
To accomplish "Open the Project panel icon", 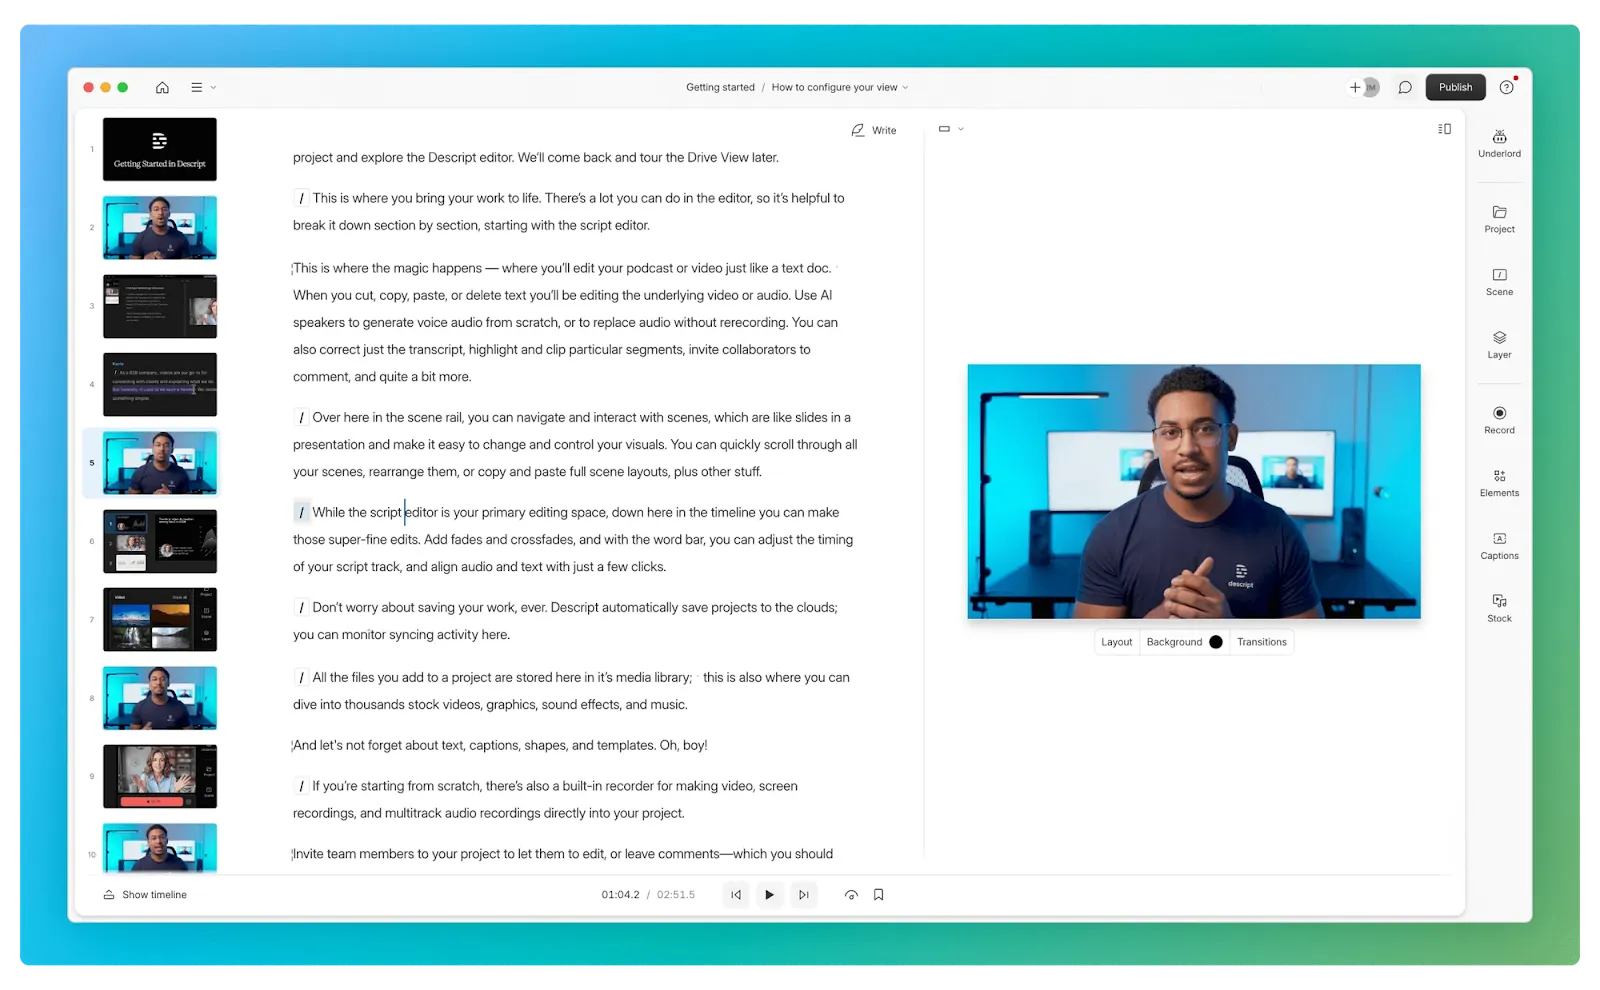I will click(x=1499, y=219).
